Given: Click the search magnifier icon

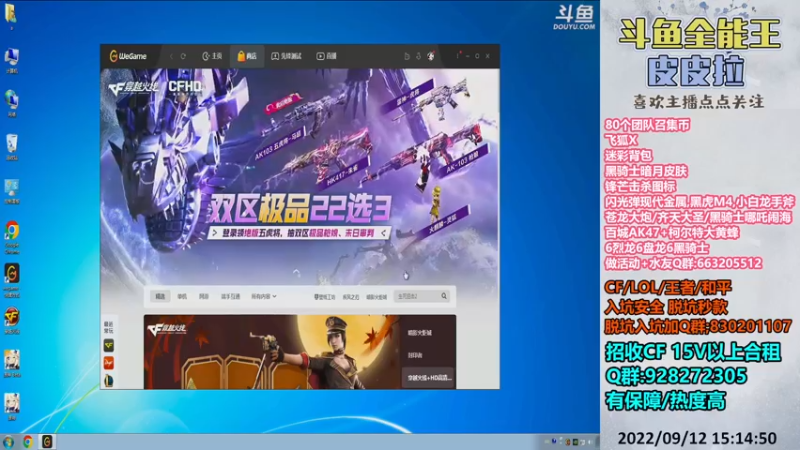Looking at the screenshot, I should 444,296.
